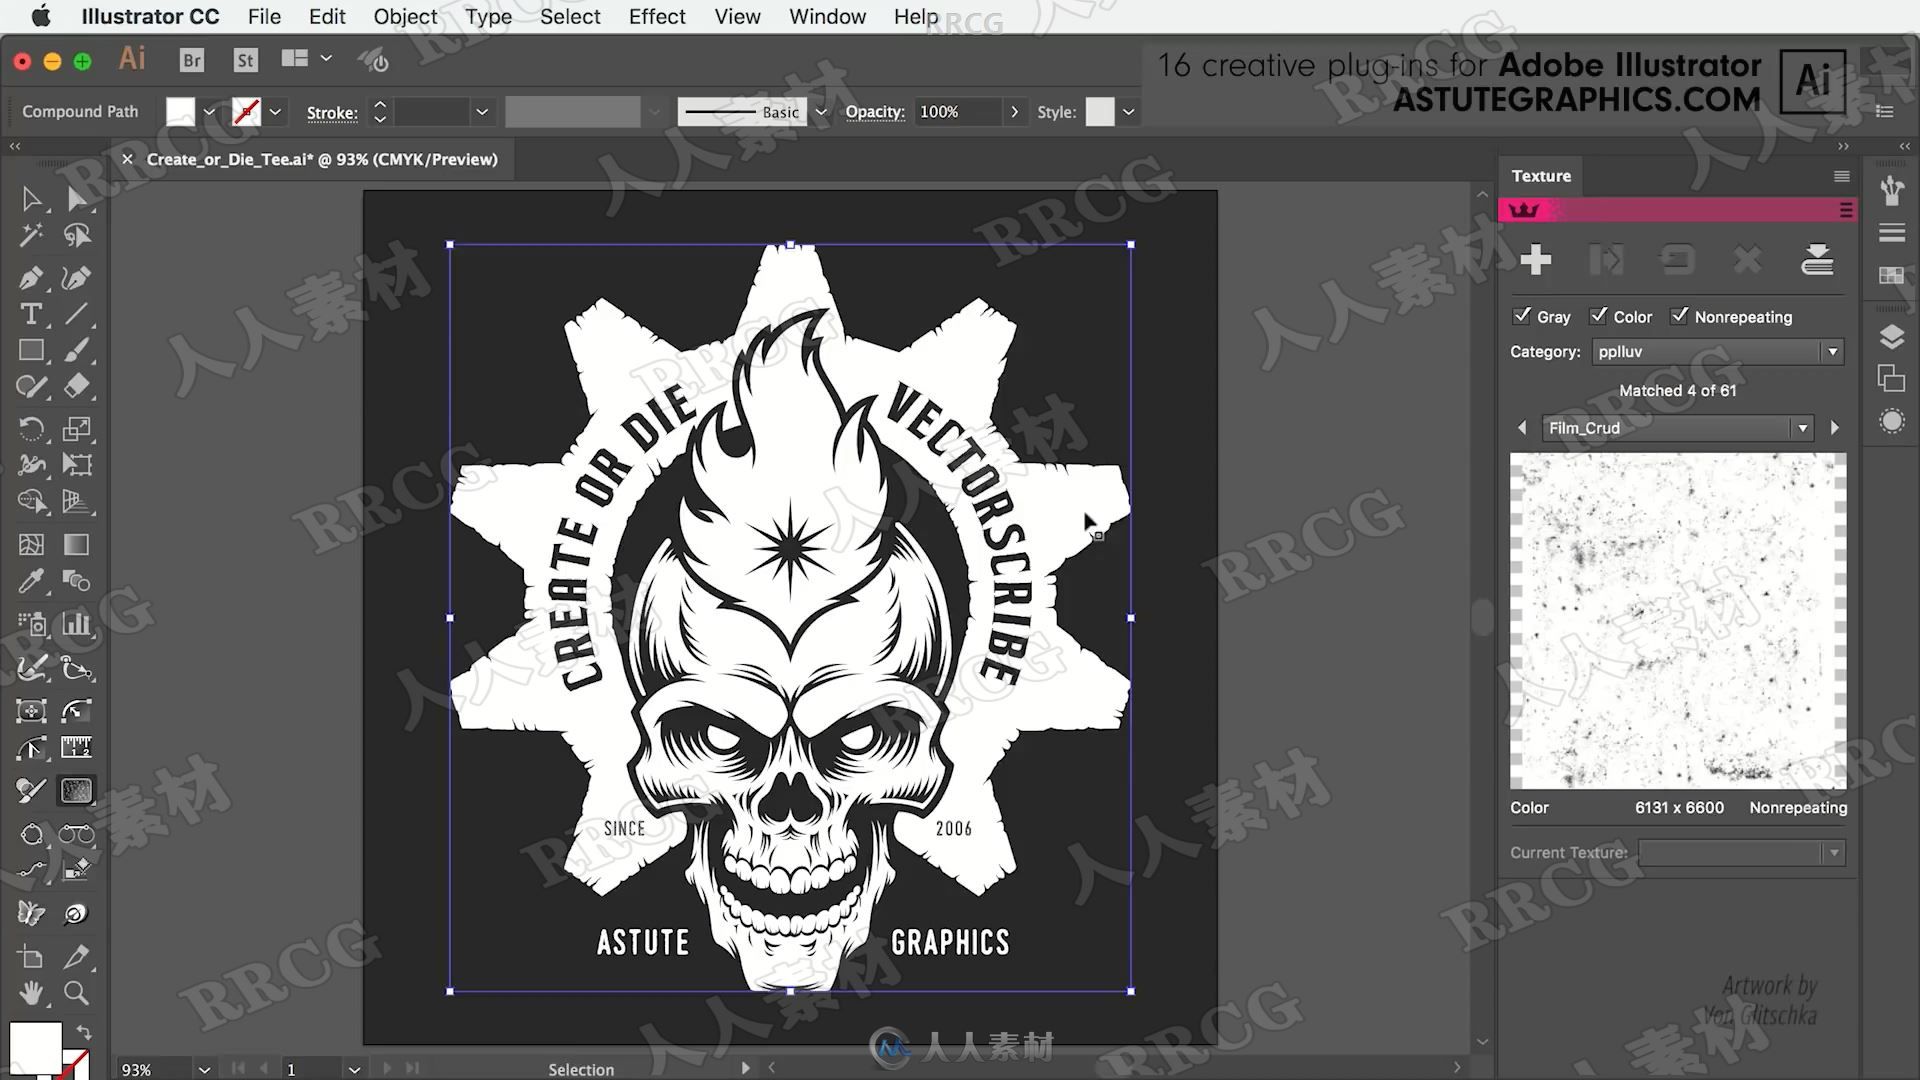This screenshot has width=1920, height=1080.
Task: Toggle the Color checkbox
Action: pyautogui.click(x=1599, y=315)
